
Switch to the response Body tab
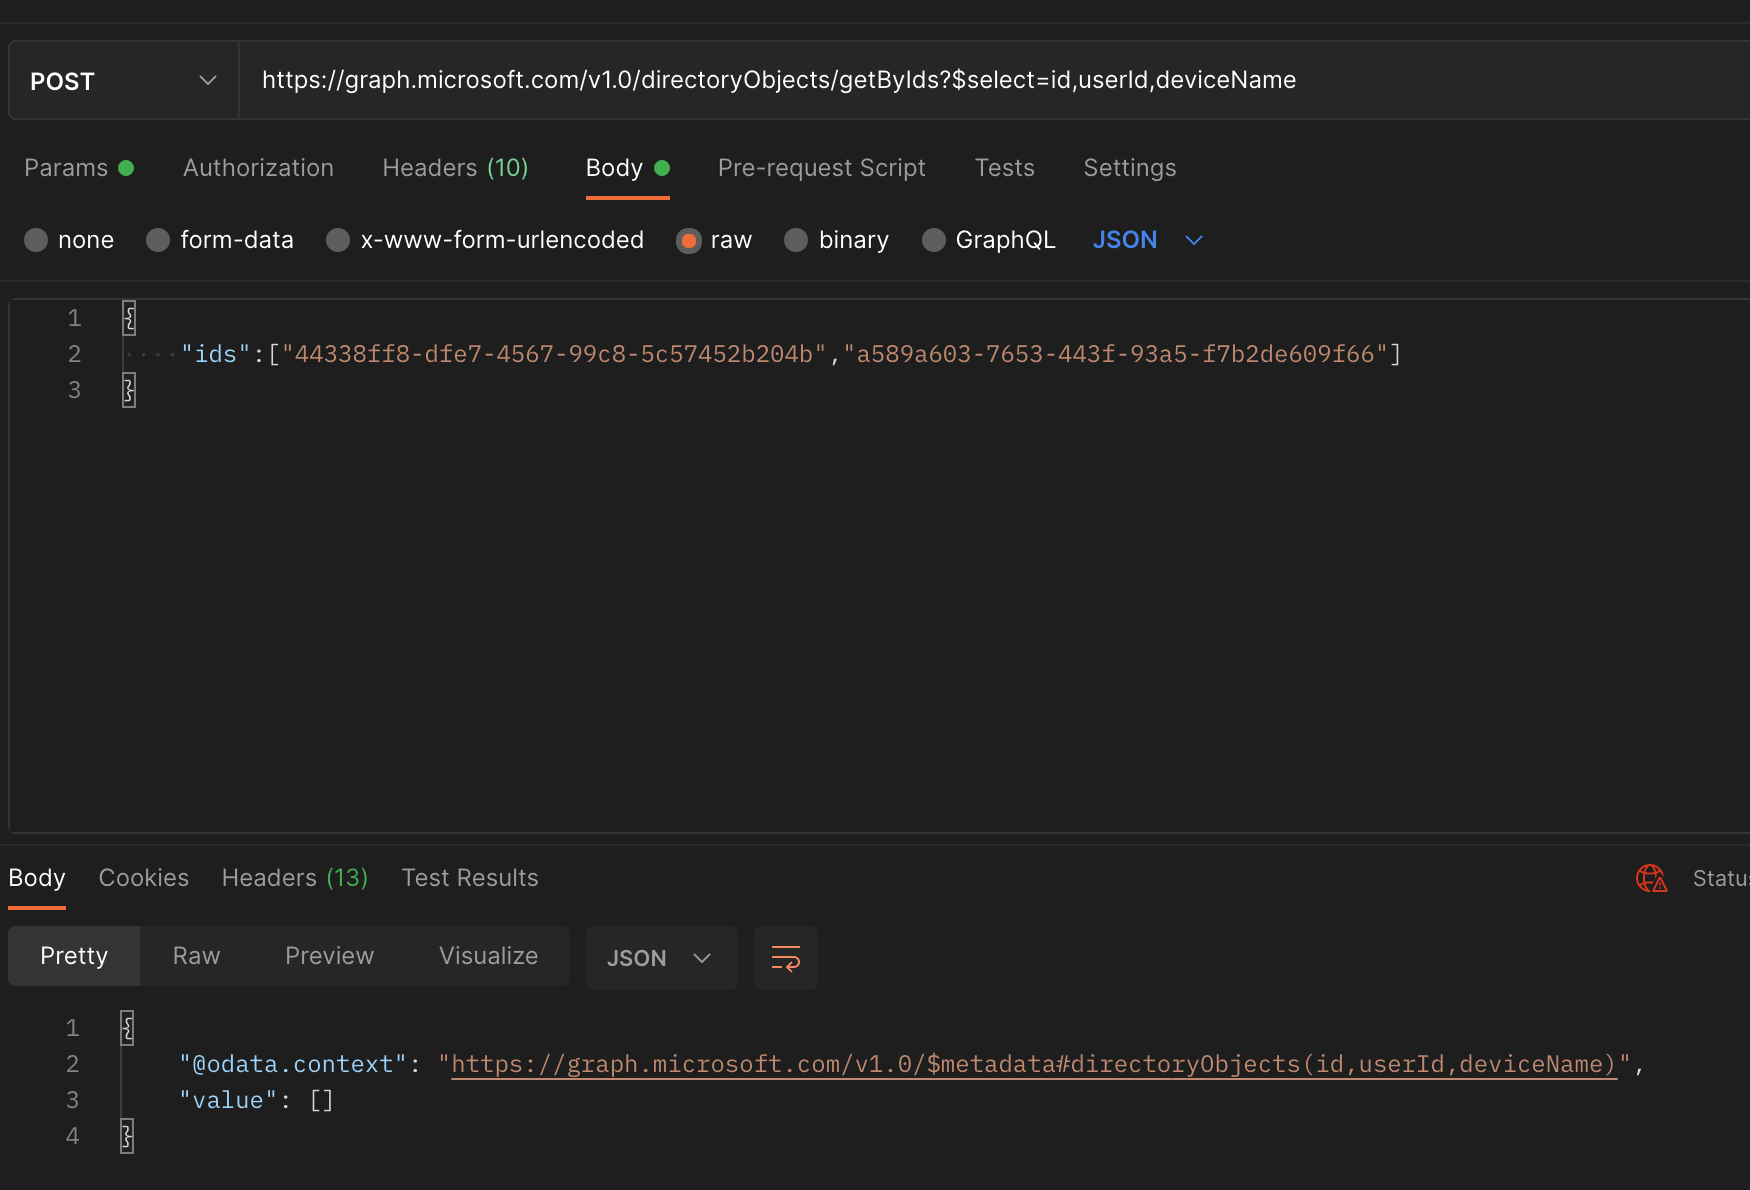pos(37,878)
